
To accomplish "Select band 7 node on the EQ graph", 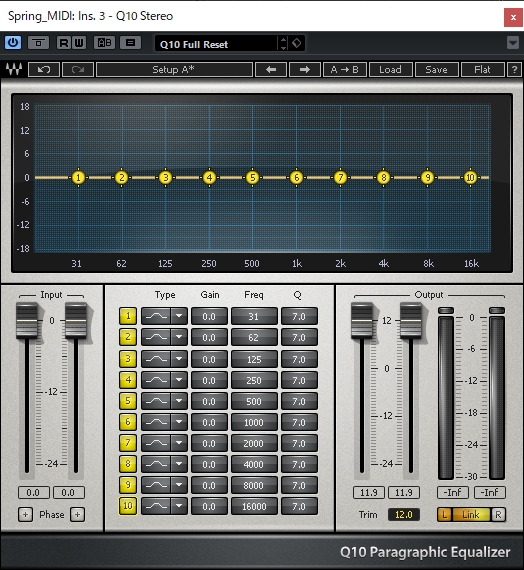I will click(x=340, y=178).
